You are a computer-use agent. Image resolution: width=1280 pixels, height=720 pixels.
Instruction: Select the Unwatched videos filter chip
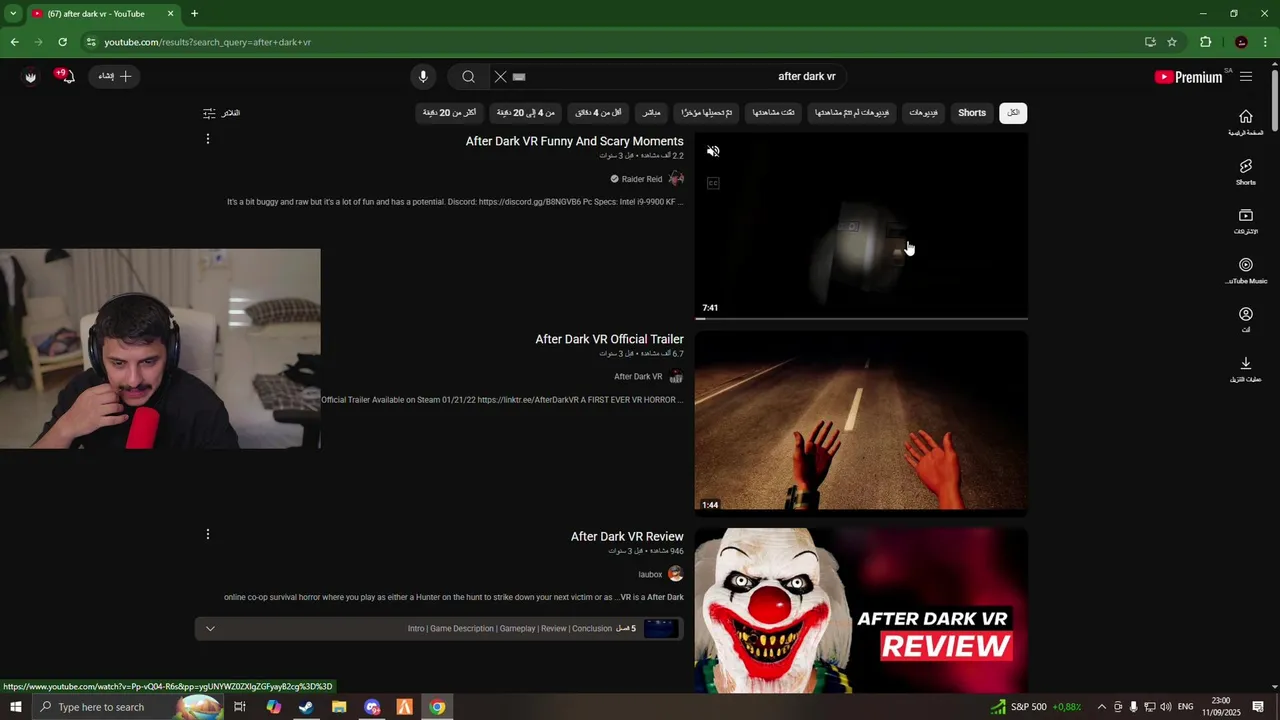point(851,113)
